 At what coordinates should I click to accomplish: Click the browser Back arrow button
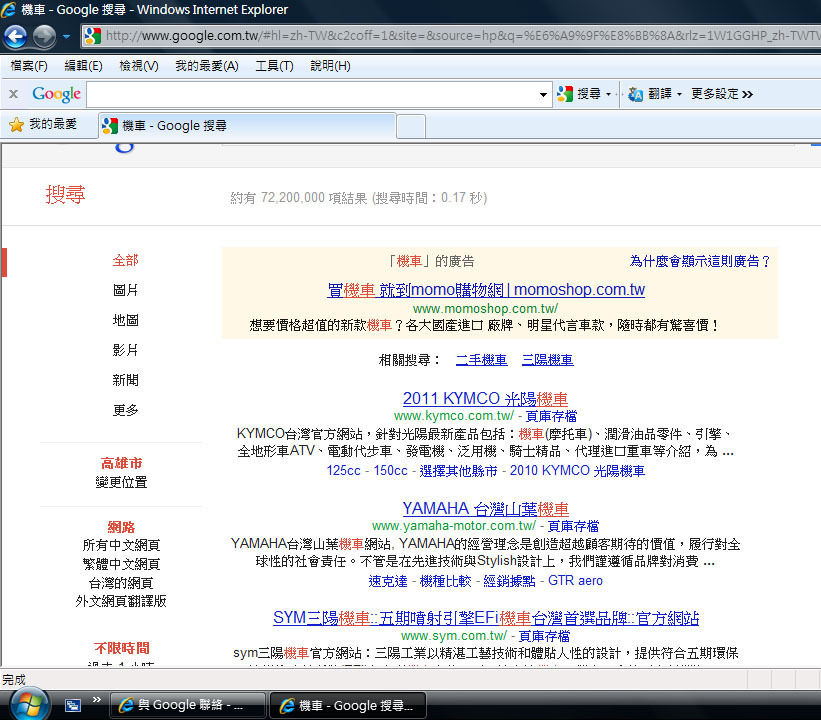point(15,36)
